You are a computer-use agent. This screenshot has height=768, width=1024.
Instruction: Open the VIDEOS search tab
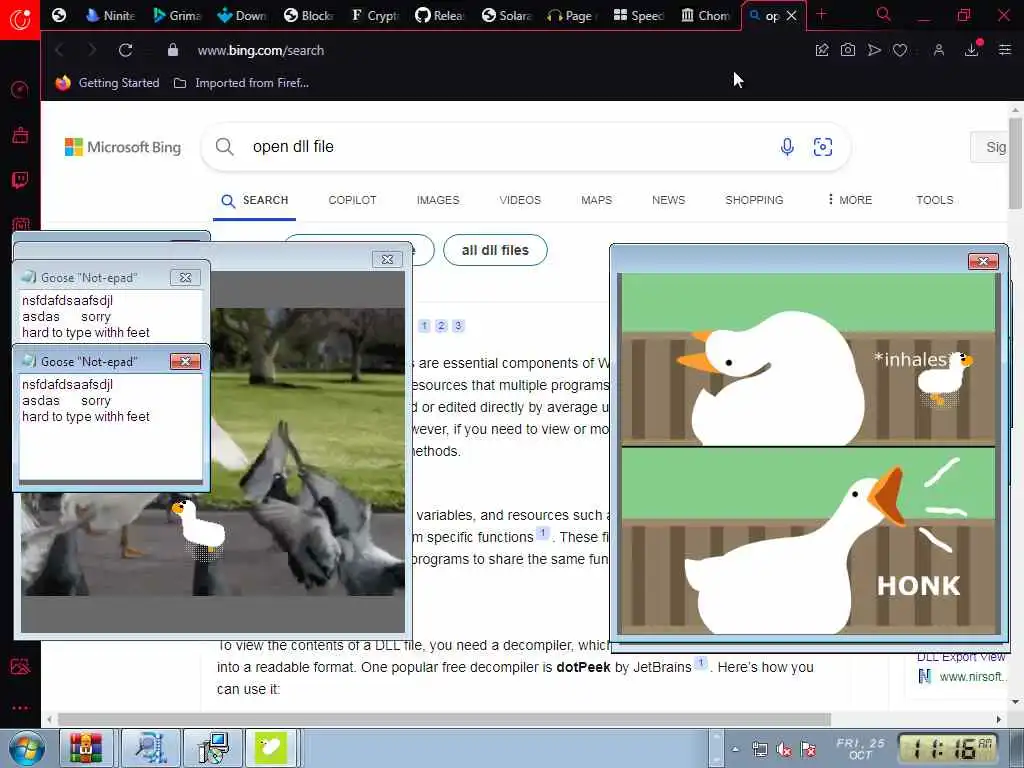pos(520,200)
